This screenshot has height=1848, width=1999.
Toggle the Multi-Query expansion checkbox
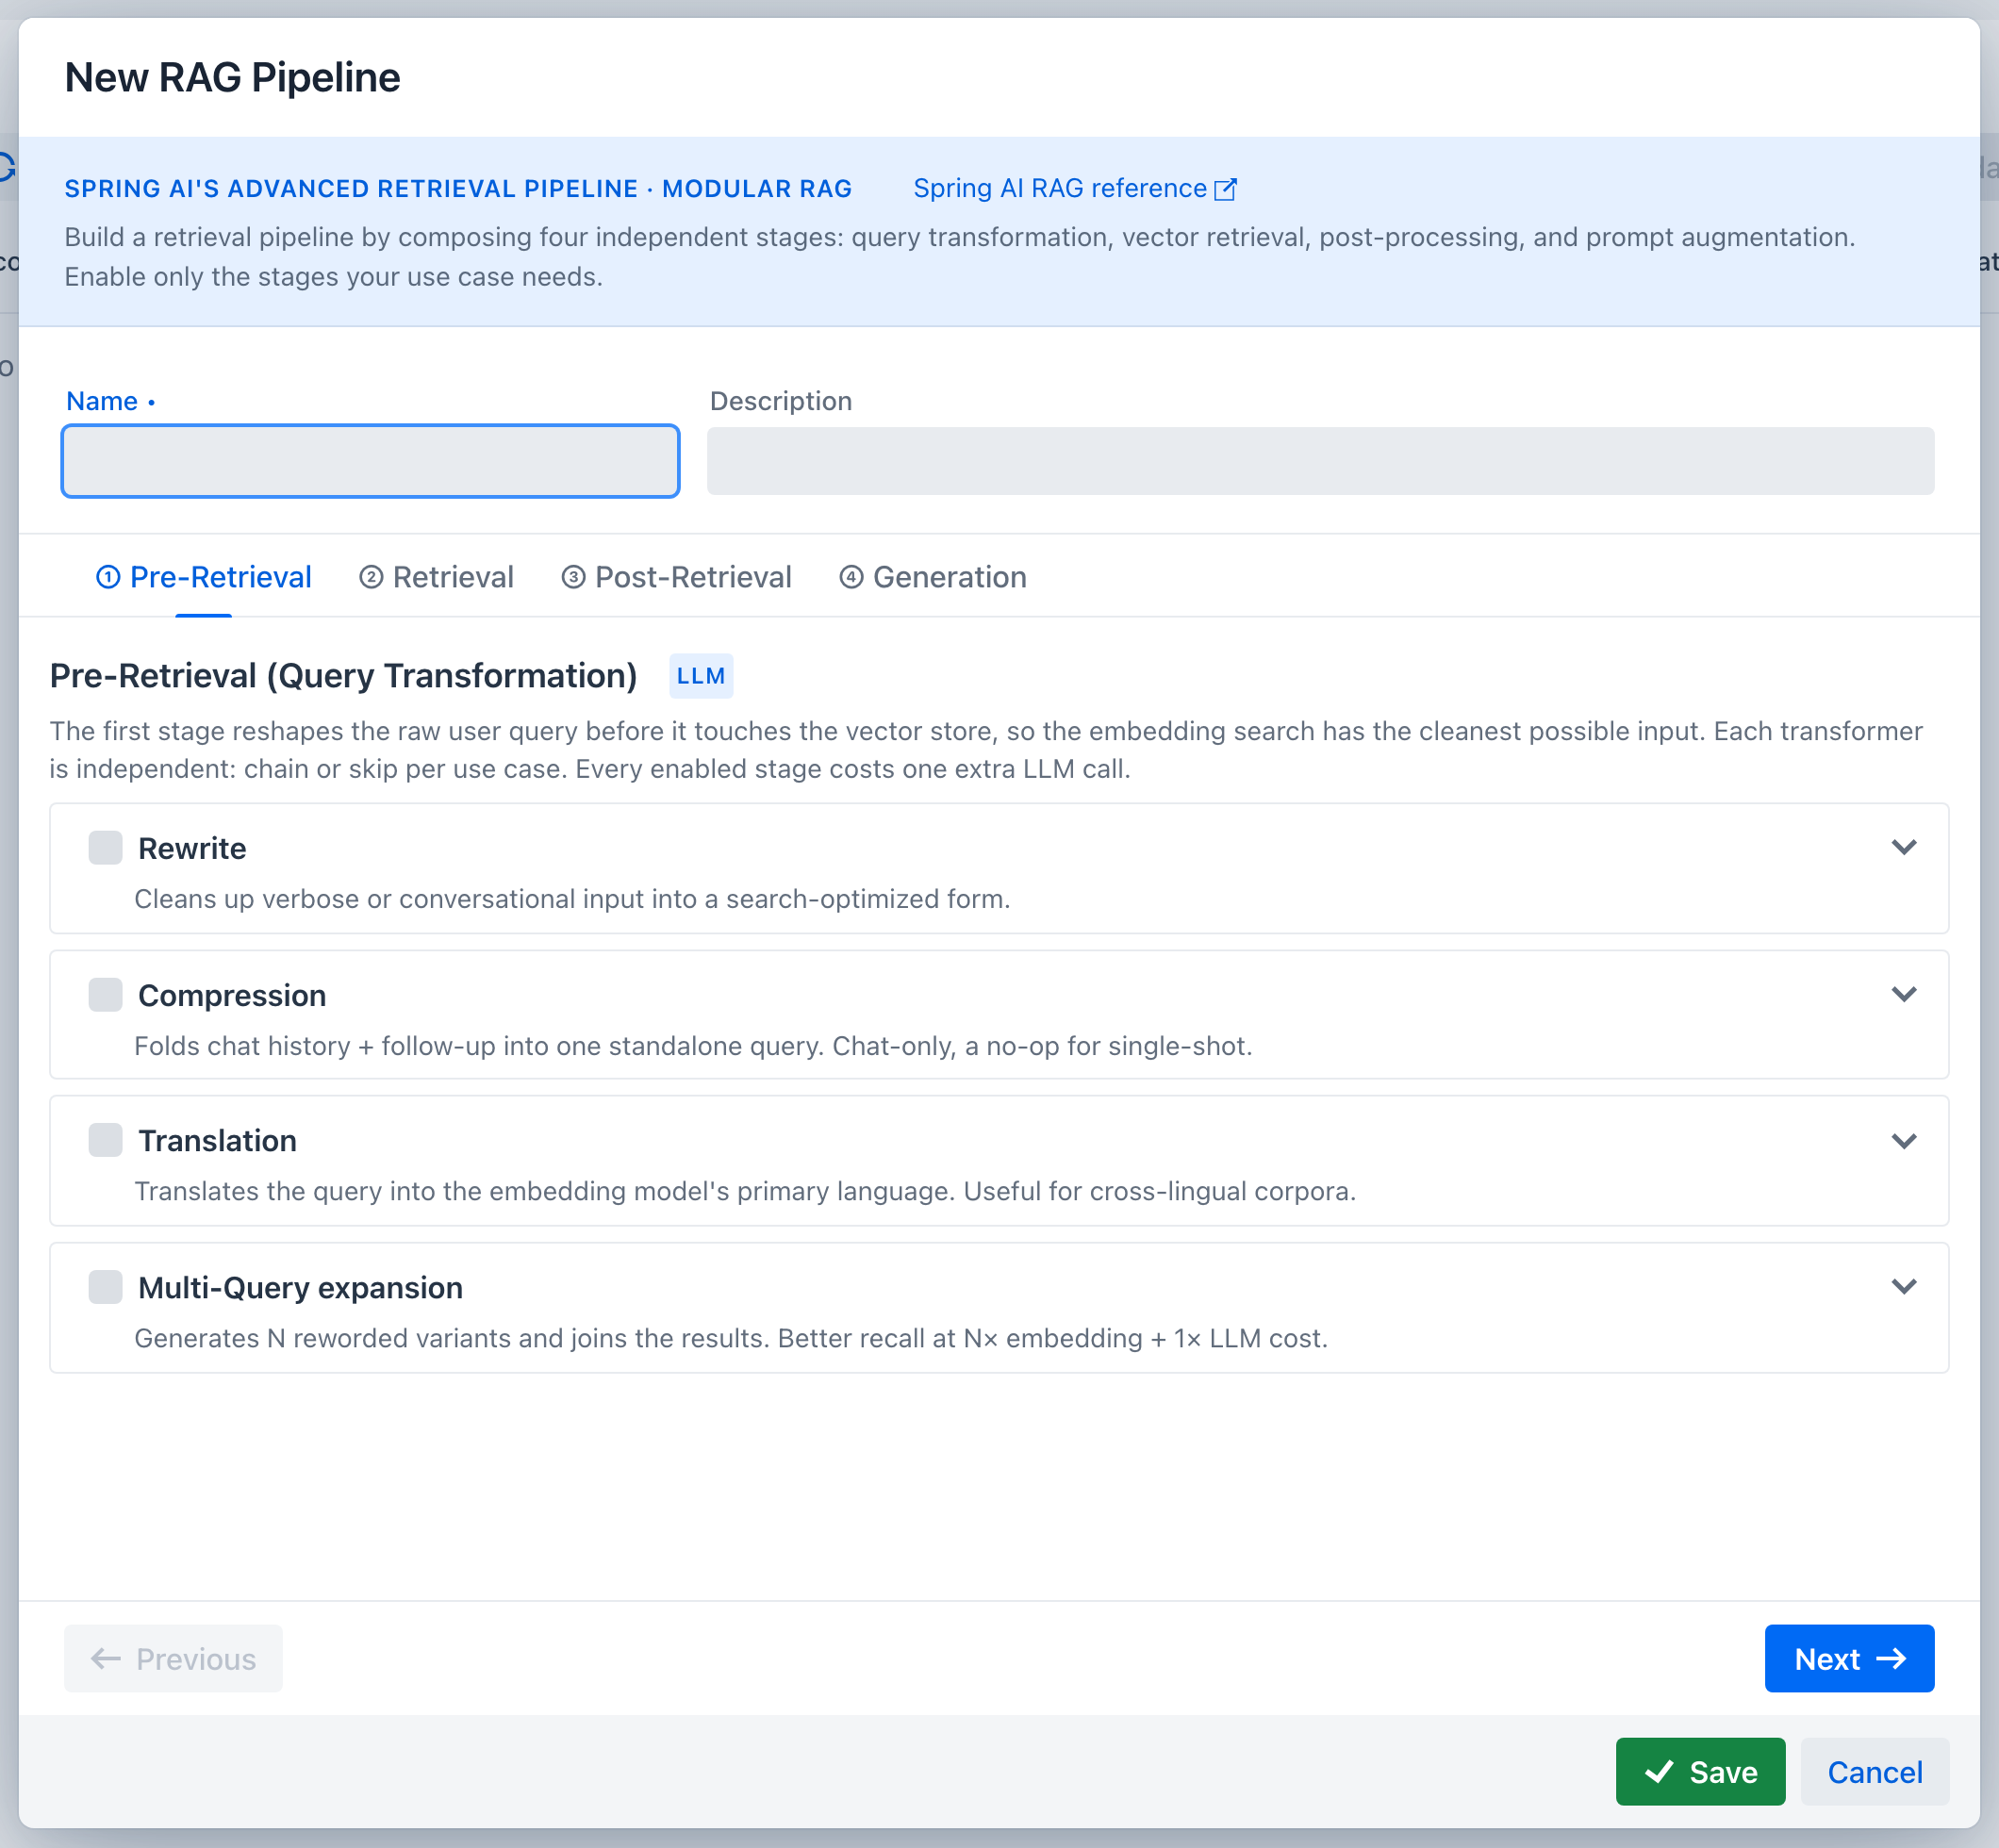tap(105, 1286)
